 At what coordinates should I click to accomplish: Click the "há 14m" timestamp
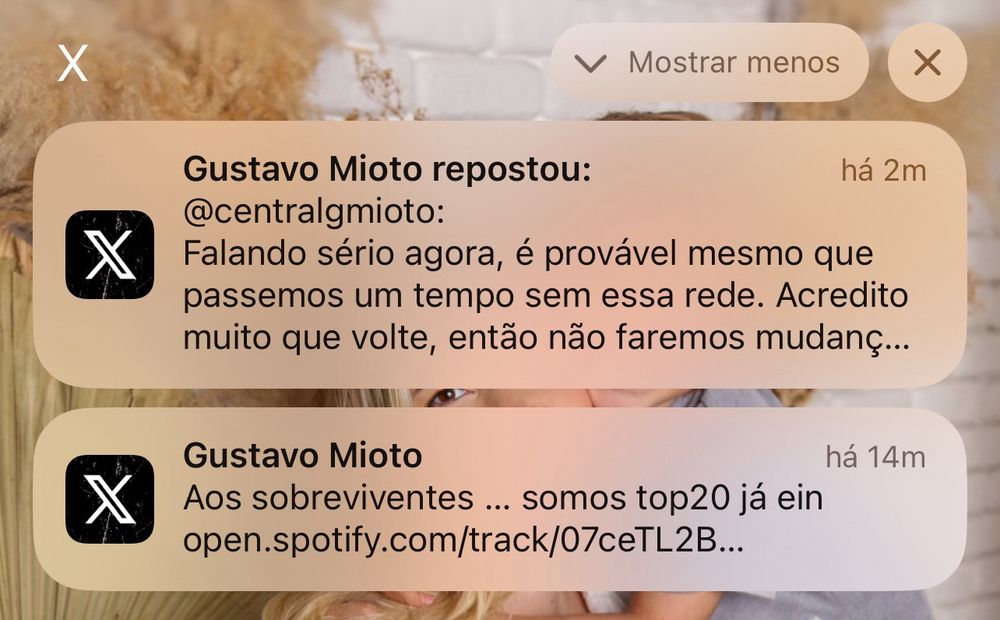876,457
